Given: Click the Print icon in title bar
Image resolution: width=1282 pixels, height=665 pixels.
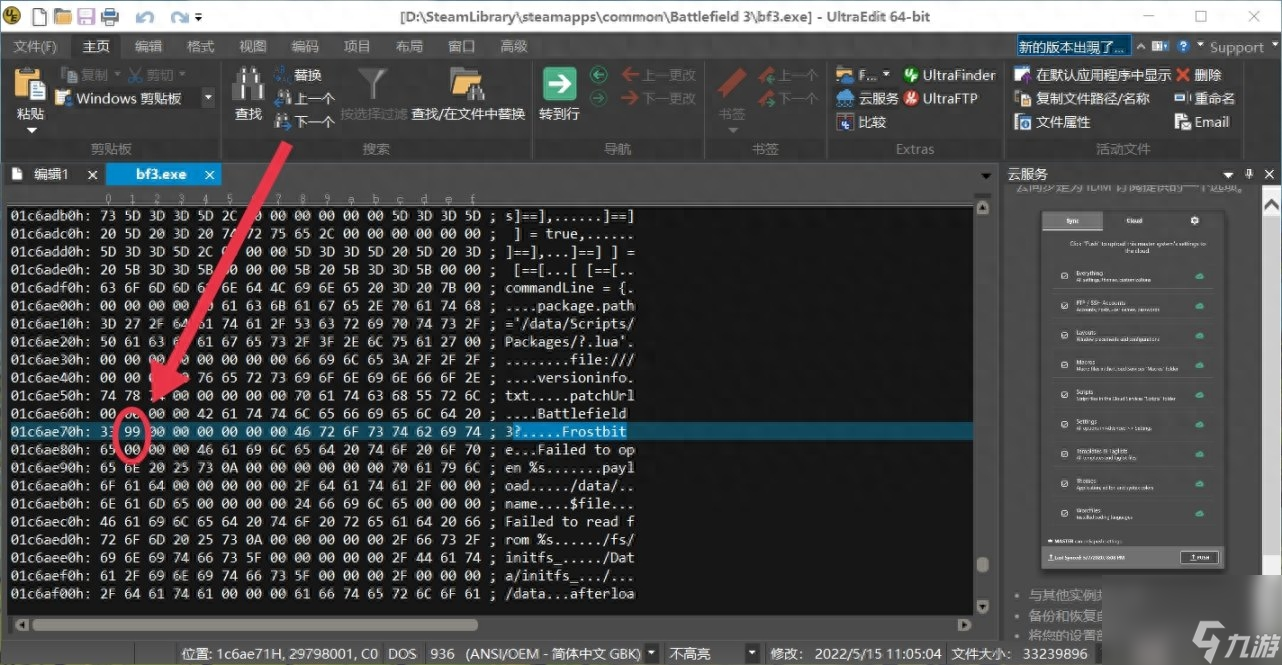Looking at the screenshot, I should [x=108, y=16].
